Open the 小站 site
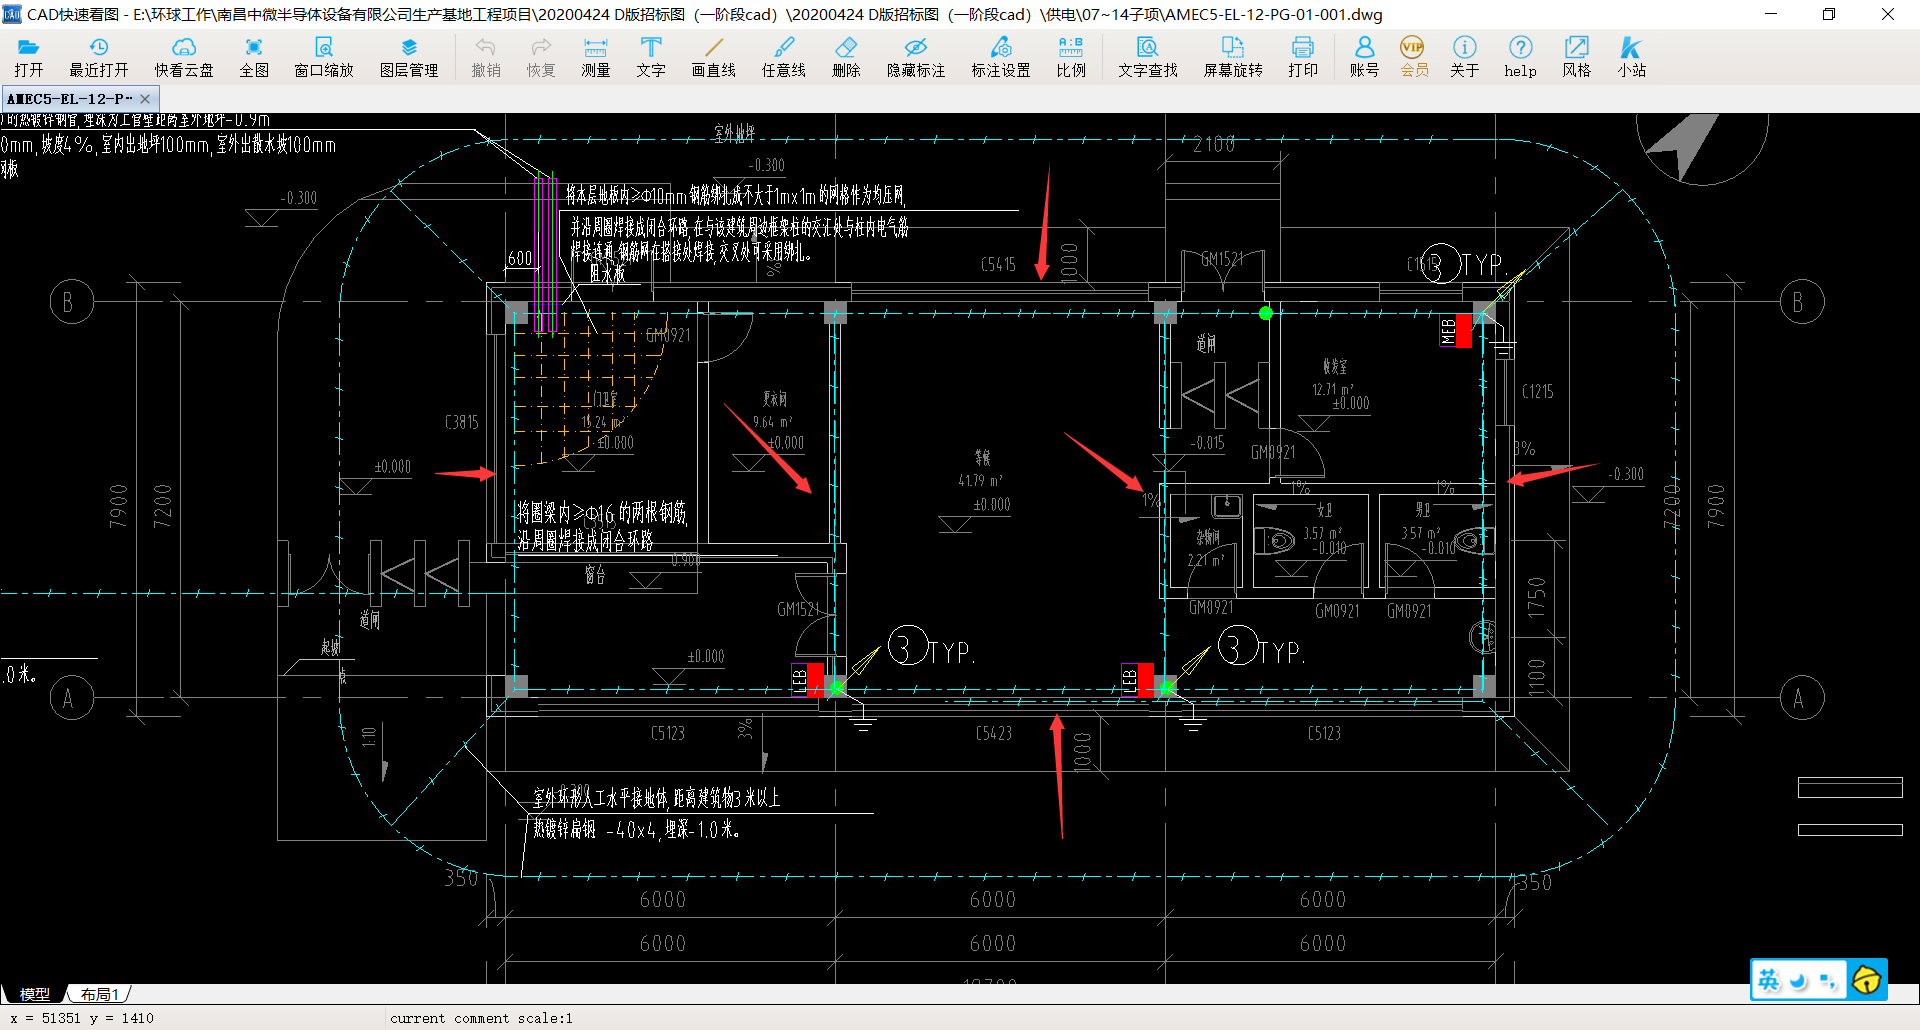 point(1632,57)
